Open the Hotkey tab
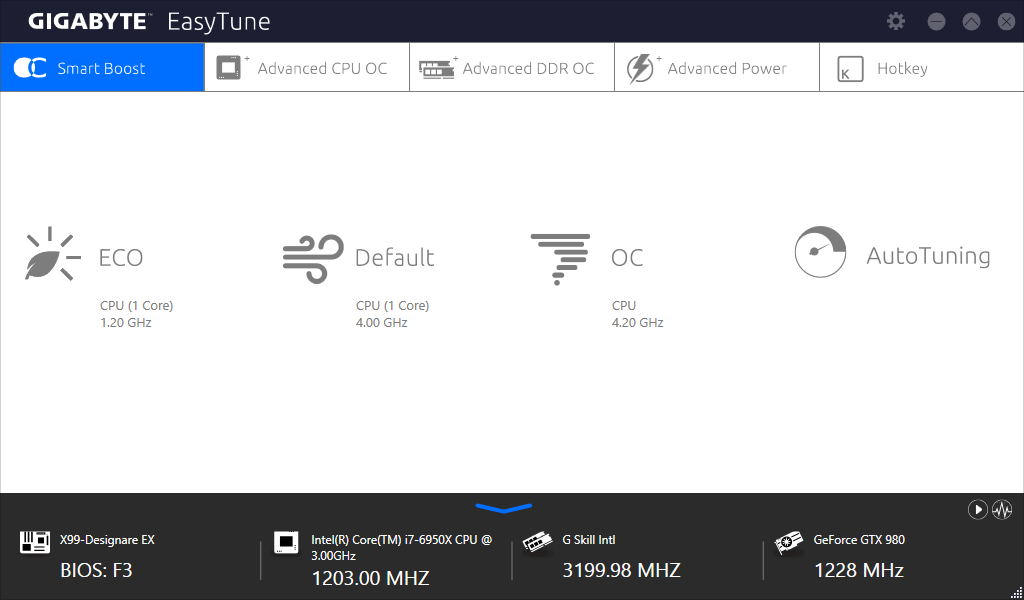This screenshot has width=1024, height=600. [921, 68]
